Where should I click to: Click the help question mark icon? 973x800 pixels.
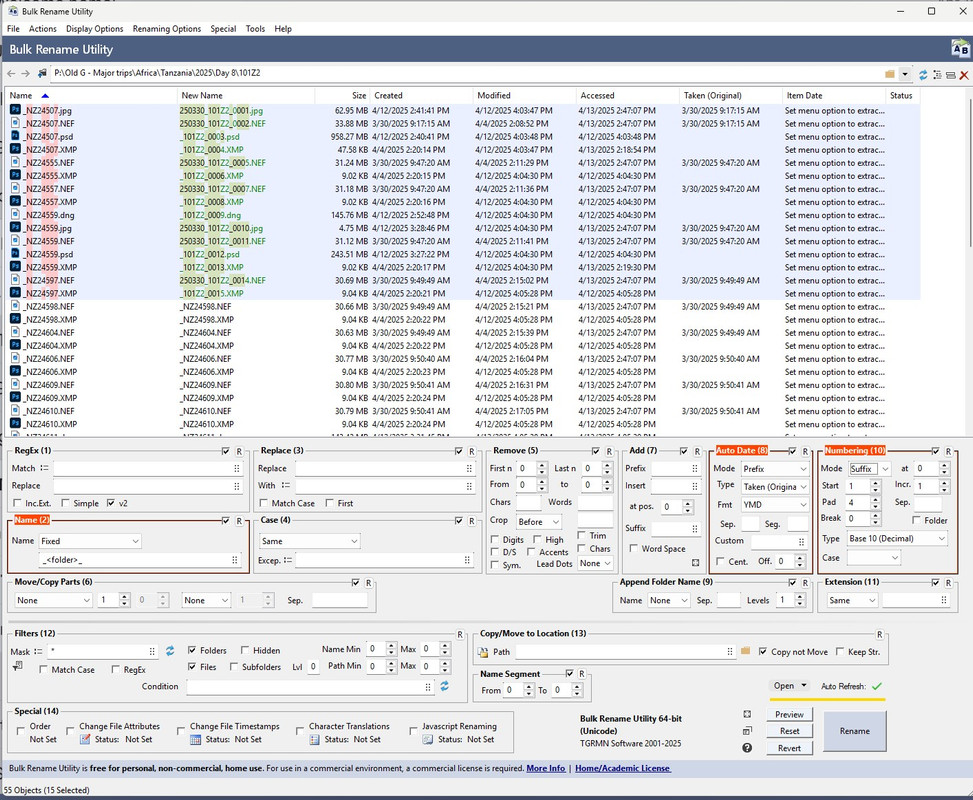coord(747,748)
